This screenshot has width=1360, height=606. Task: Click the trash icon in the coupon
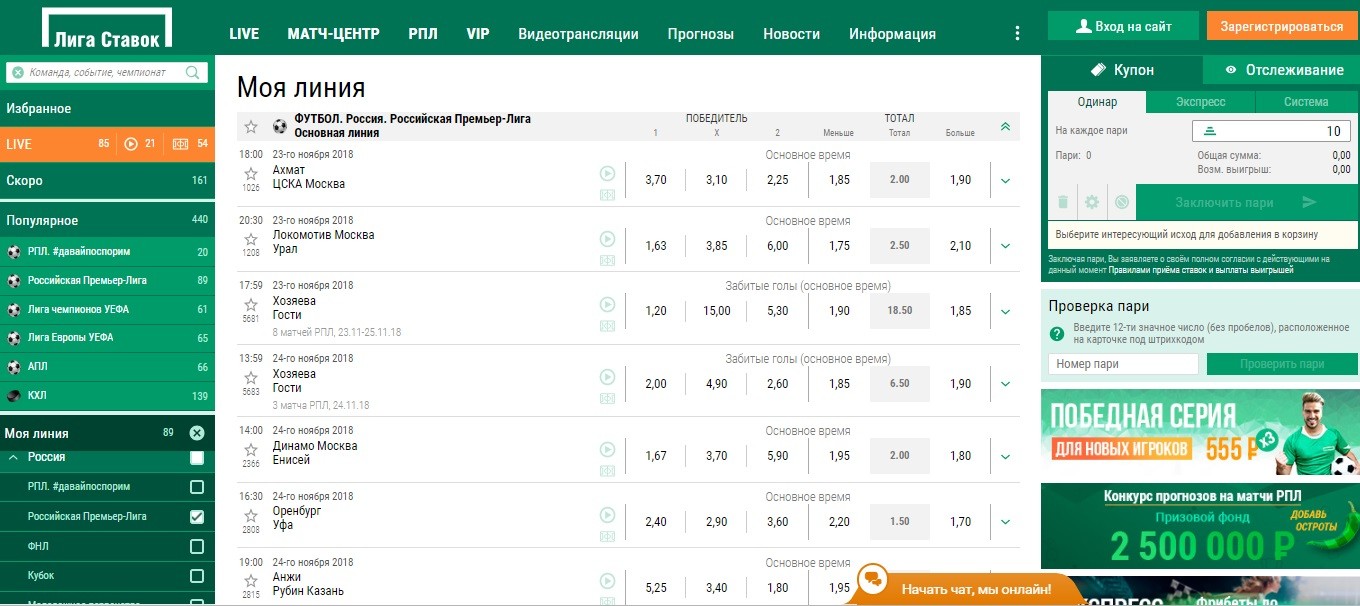click(x=1063, y=202)
